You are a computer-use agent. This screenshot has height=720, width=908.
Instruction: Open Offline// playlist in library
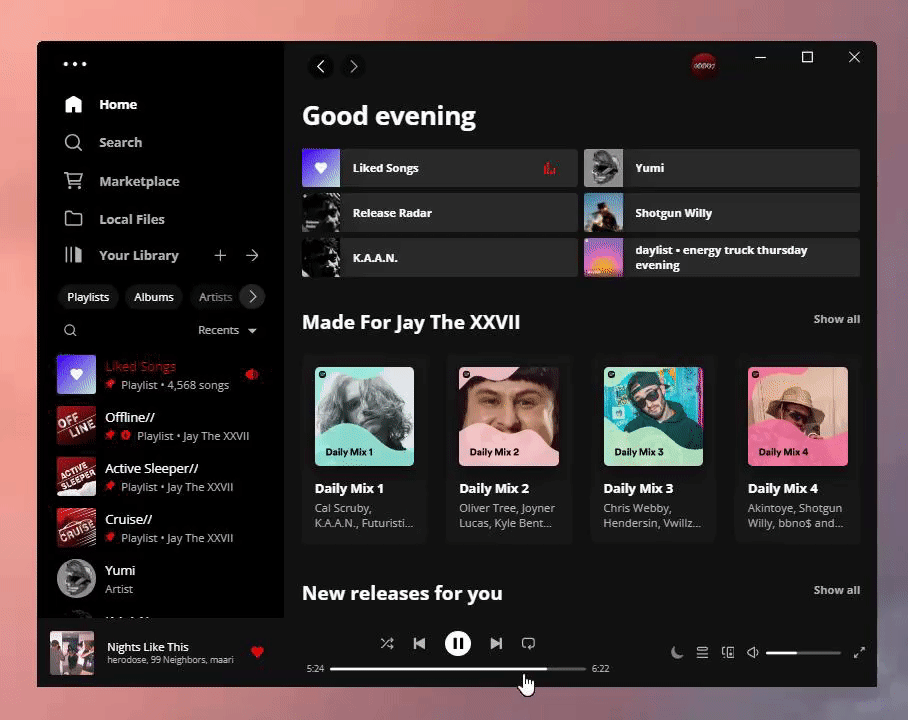tap(160, 426)
